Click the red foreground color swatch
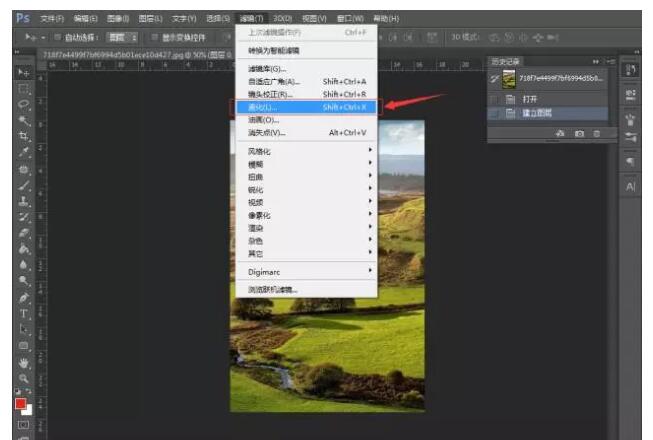 click(20, 403)
